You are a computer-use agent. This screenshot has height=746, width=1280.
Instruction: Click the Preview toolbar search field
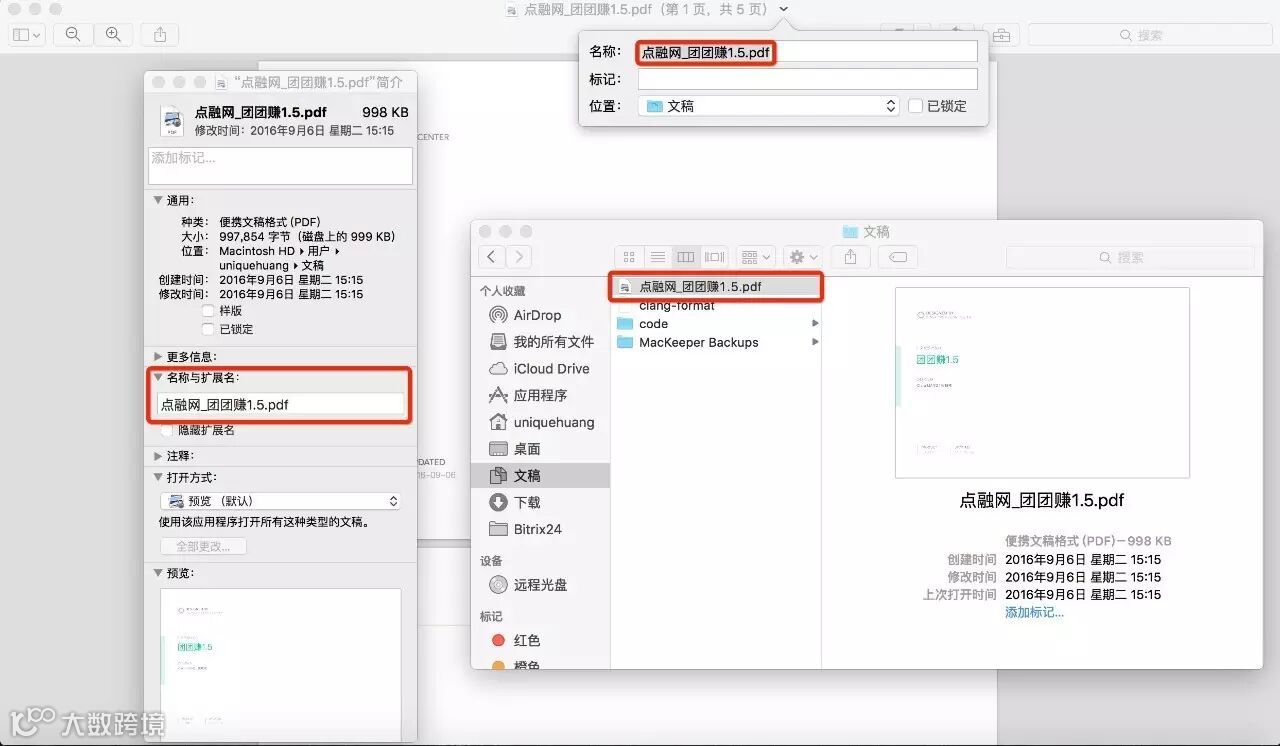tap(1149, 35)
